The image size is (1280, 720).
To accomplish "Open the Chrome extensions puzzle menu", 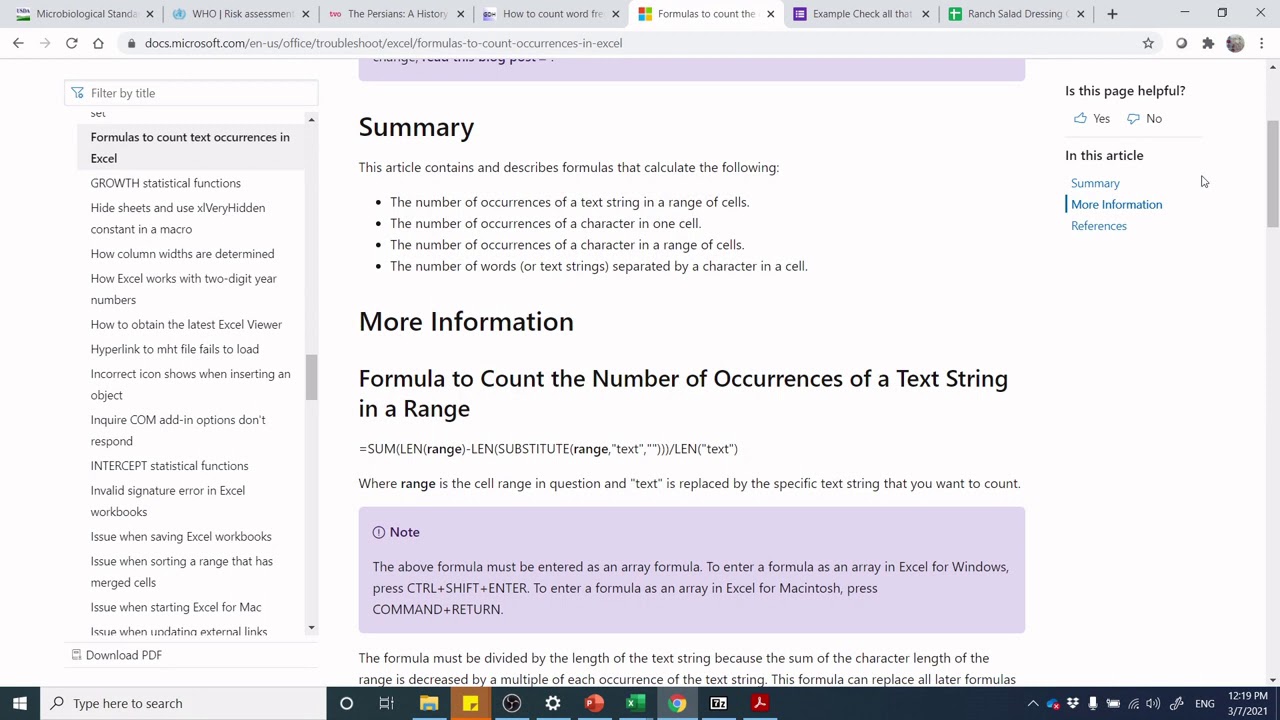I will (1208, 43).
